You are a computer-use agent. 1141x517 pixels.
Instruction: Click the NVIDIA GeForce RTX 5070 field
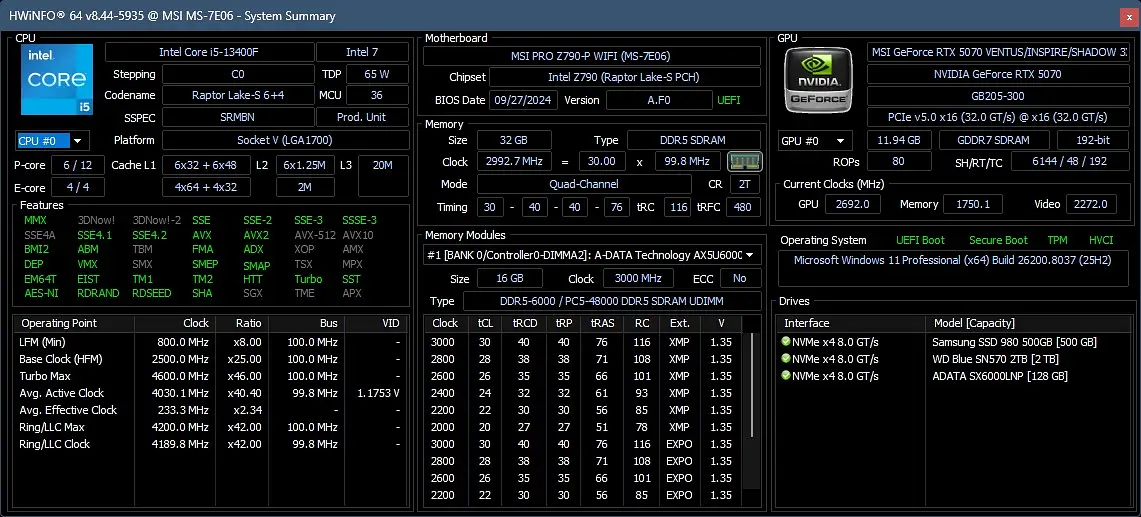pyautogui.click(x=998, y=74)
